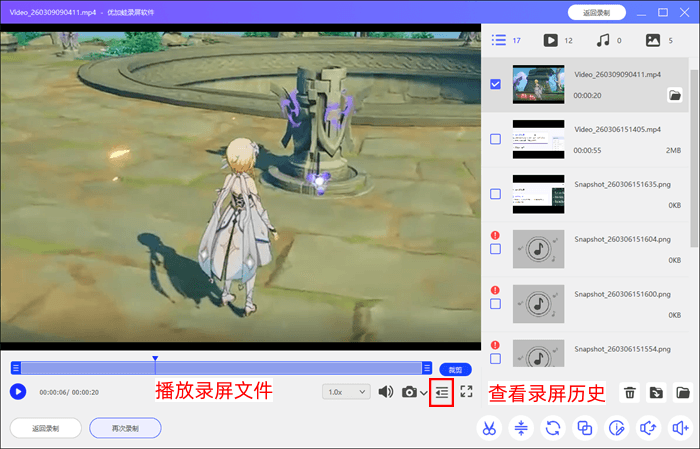The height and width of the screenshot is (449, 700).
Task: Delete selected recordings with trash icon
Action: click(x=630, y=393)
